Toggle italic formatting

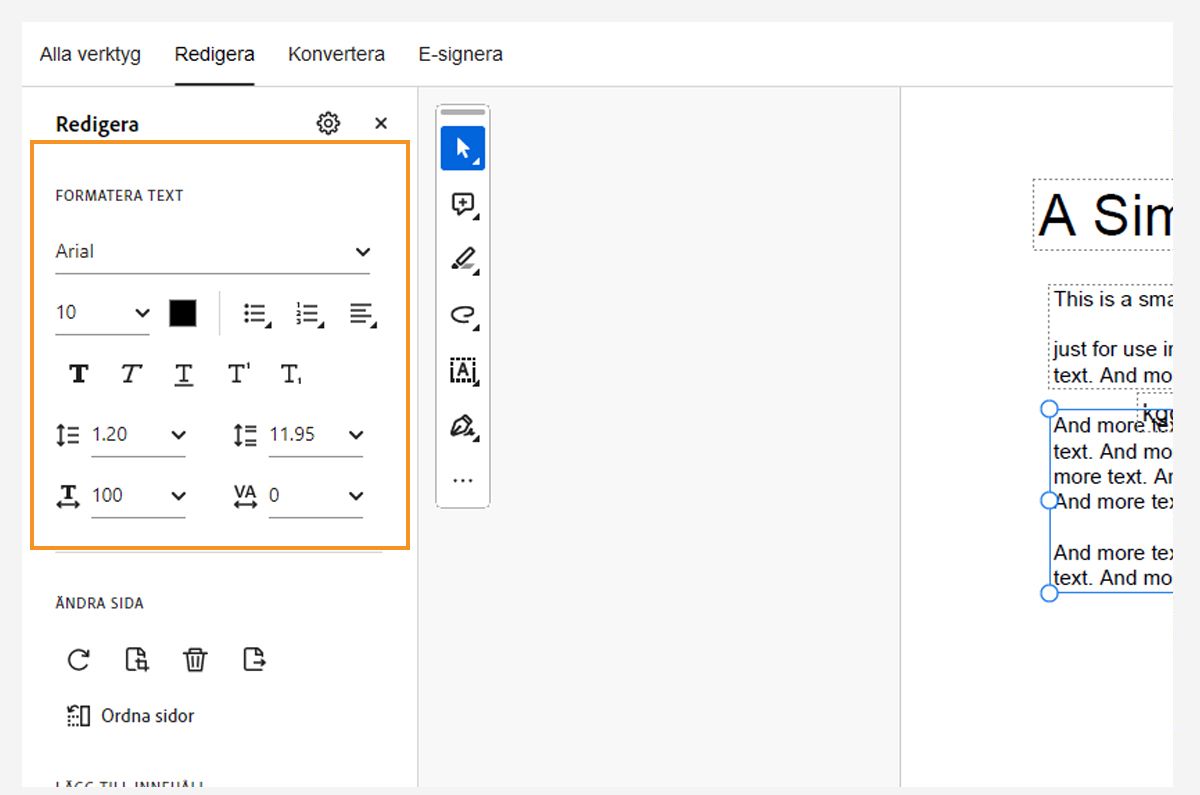click(x=131, y=373)
